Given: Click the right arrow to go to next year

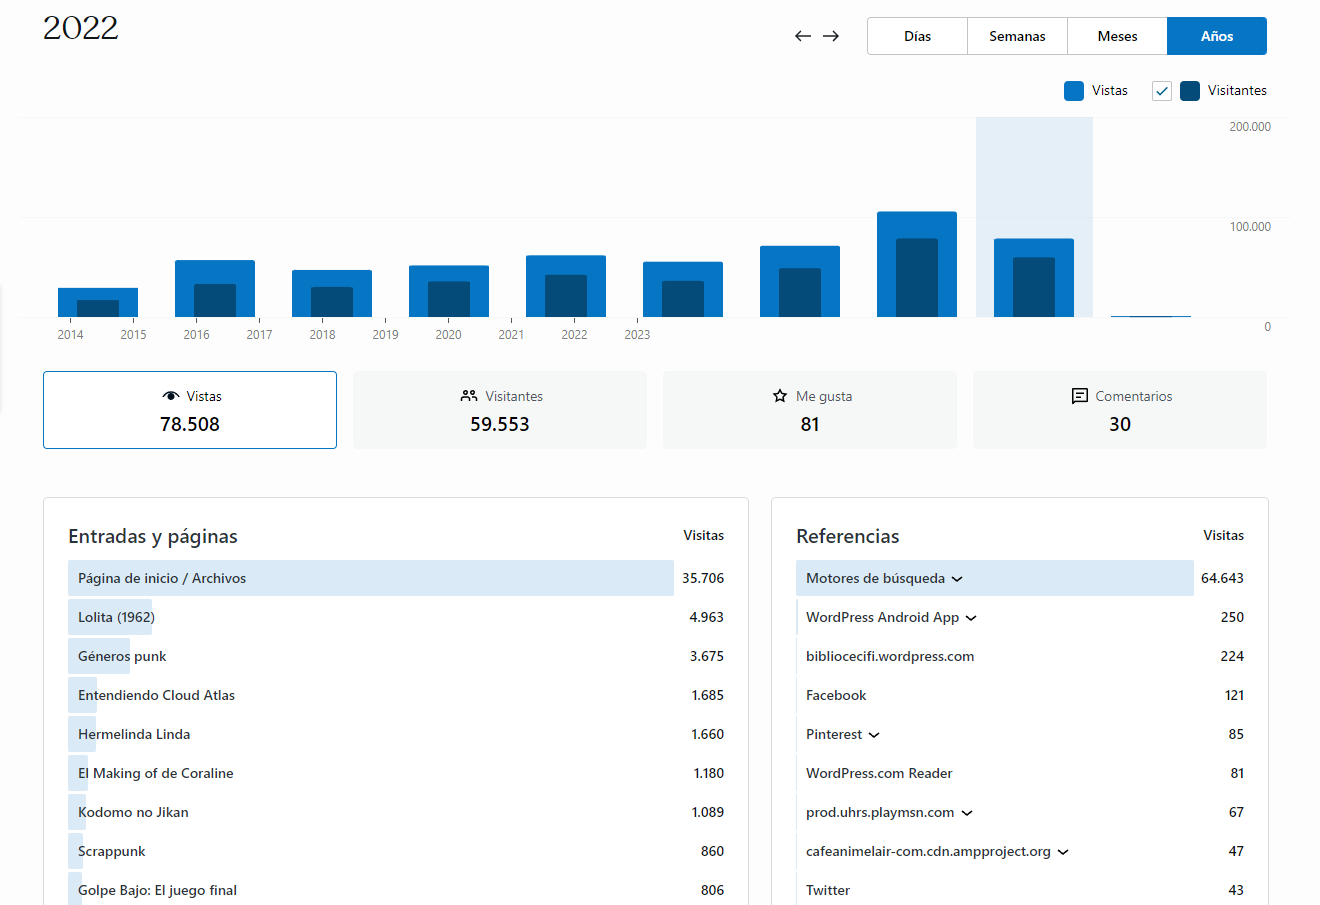Looking at the screenshot, I should pyautogui.click(x=831, y=36).
